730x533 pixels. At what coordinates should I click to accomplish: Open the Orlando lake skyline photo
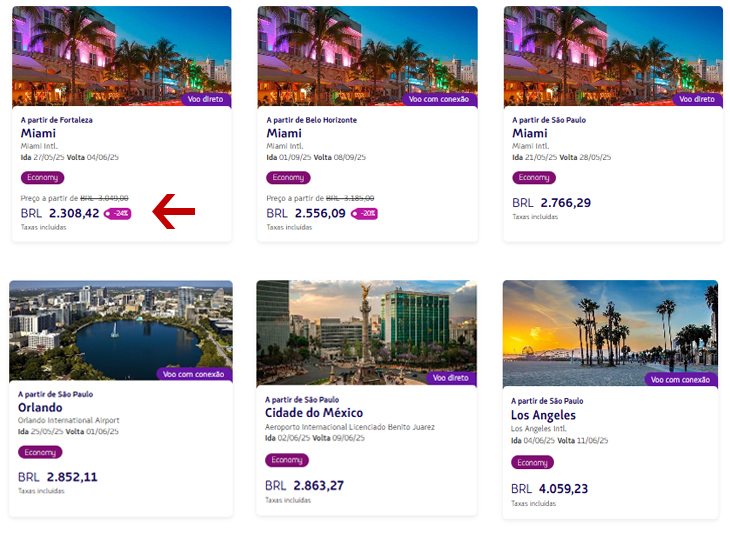click(x=121, y=330)
